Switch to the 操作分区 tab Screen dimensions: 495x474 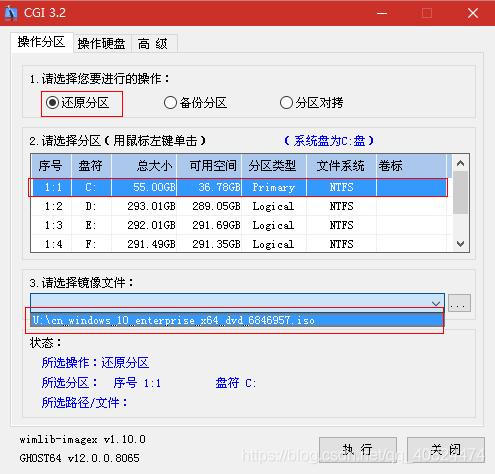[x=42, y=42]
